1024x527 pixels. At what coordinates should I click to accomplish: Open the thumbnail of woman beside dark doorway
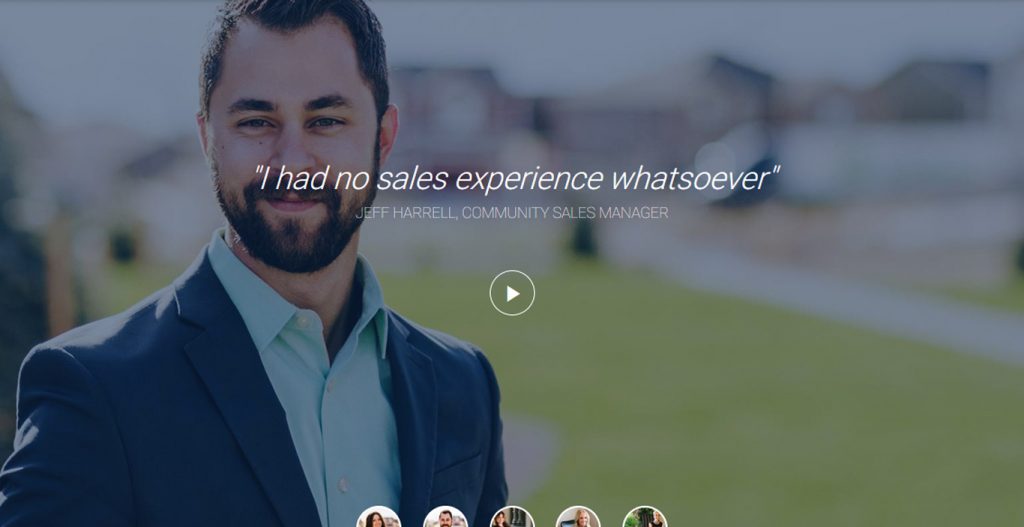[x=512, y=517]
